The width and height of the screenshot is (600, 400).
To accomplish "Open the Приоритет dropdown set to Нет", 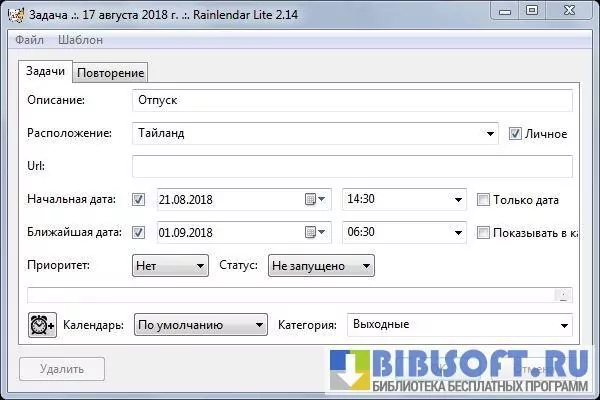I will click(198, 266).
